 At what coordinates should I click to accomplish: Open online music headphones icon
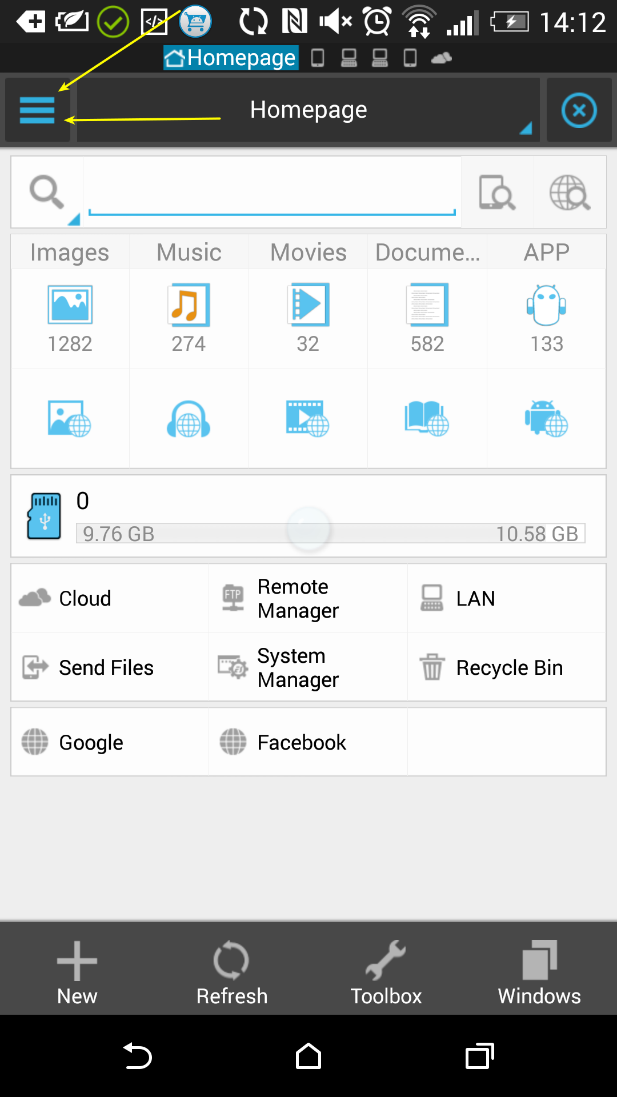point(188,418)
